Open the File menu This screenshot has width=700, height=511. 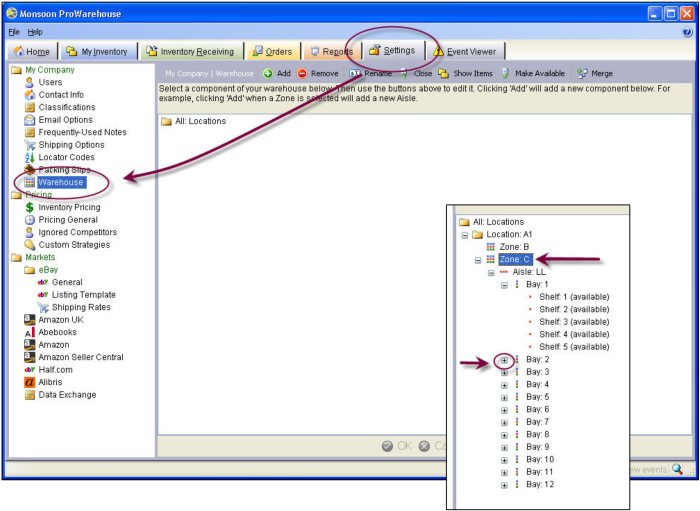click(14, 32)
